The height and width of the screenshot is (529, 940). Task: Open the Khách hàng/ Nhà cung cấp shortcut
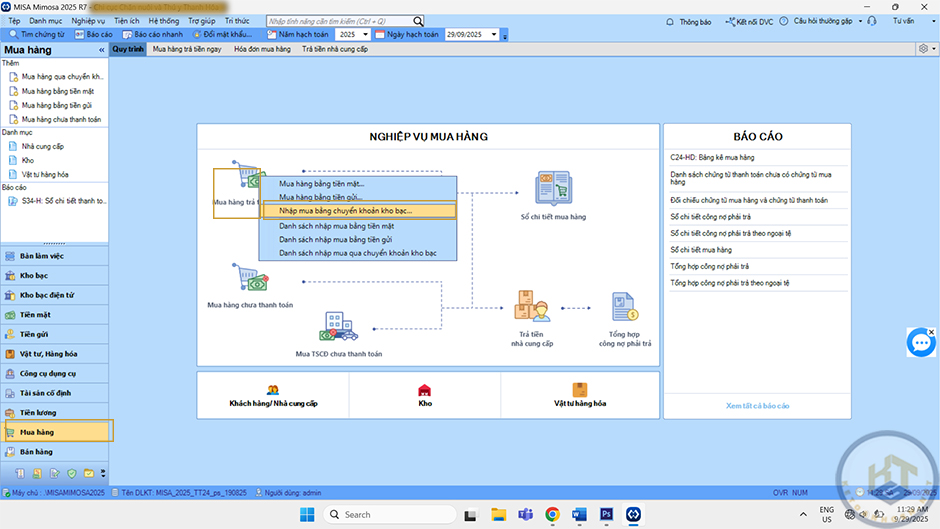273,396
